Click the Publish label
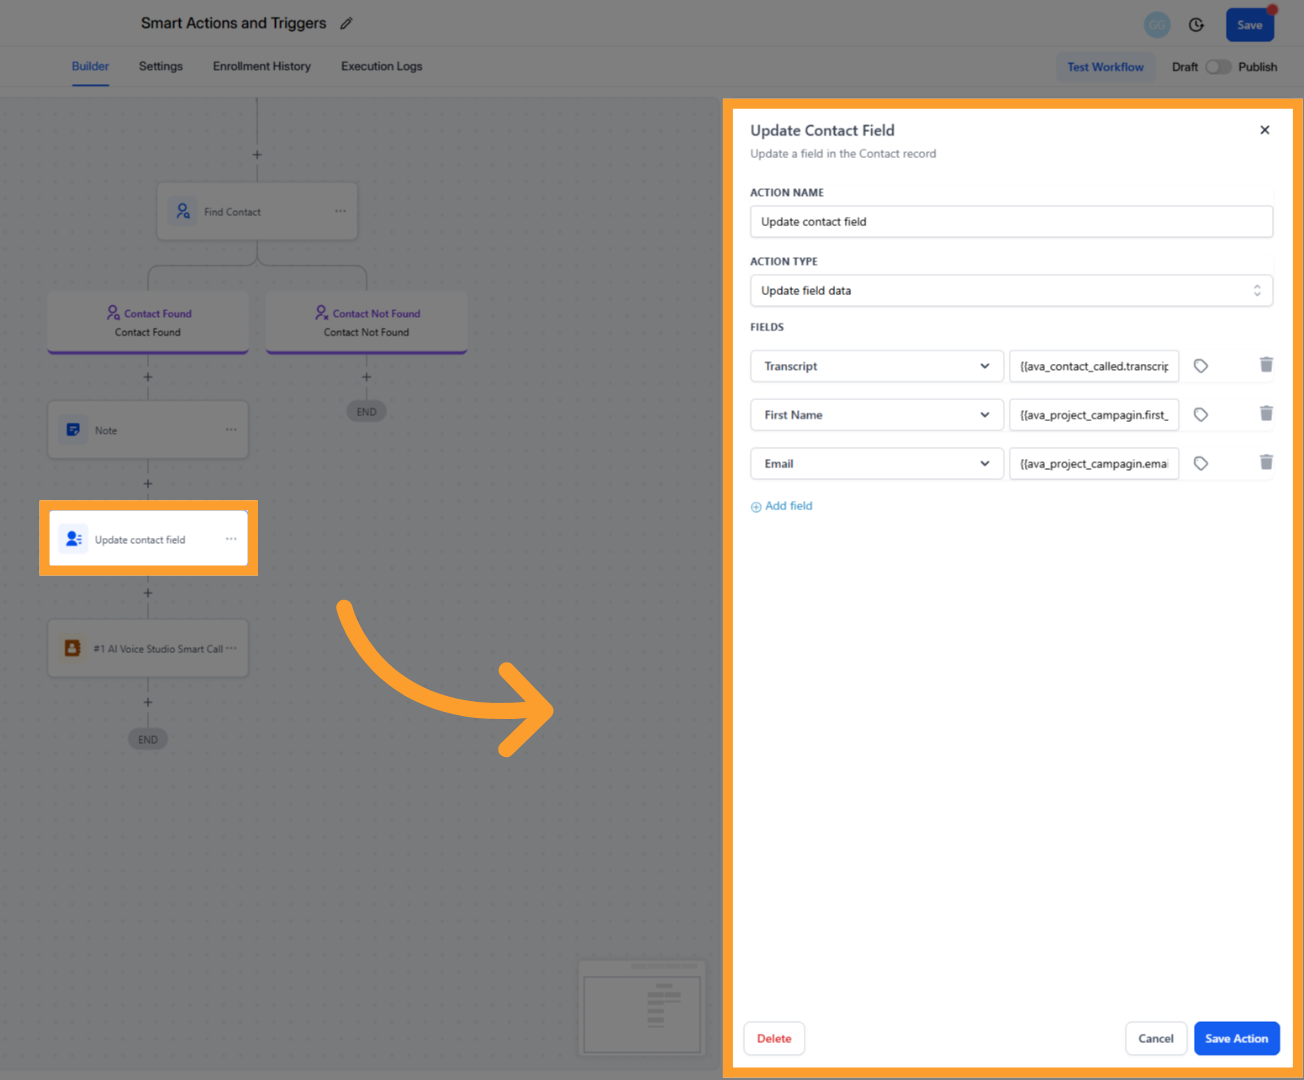The width and height of the screenshot is (1304, 1080). (x=1257, y=67)
